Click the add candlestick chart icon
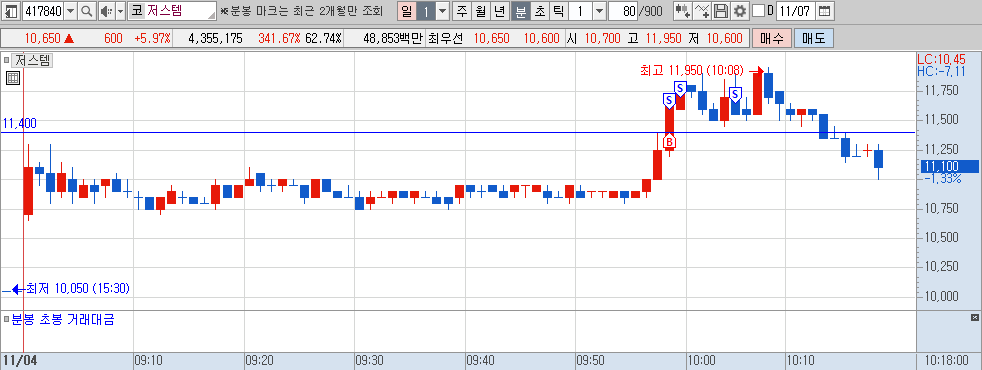 coord(683,11)
